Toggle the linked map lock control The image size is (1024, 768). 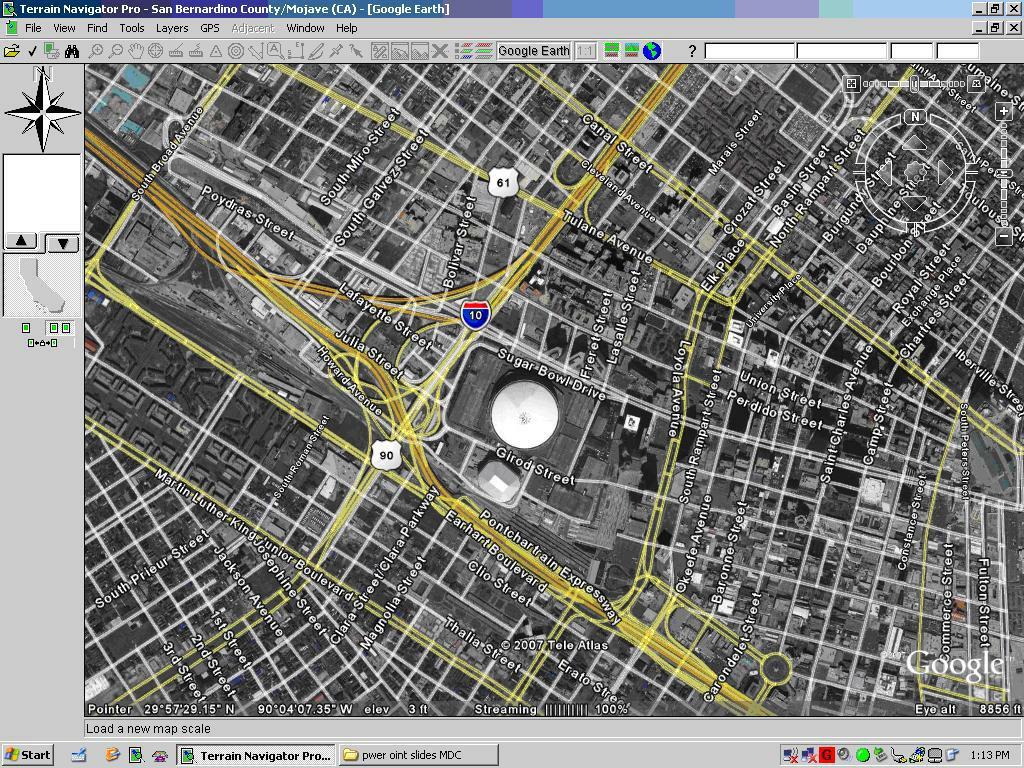(x=42, y=343)
